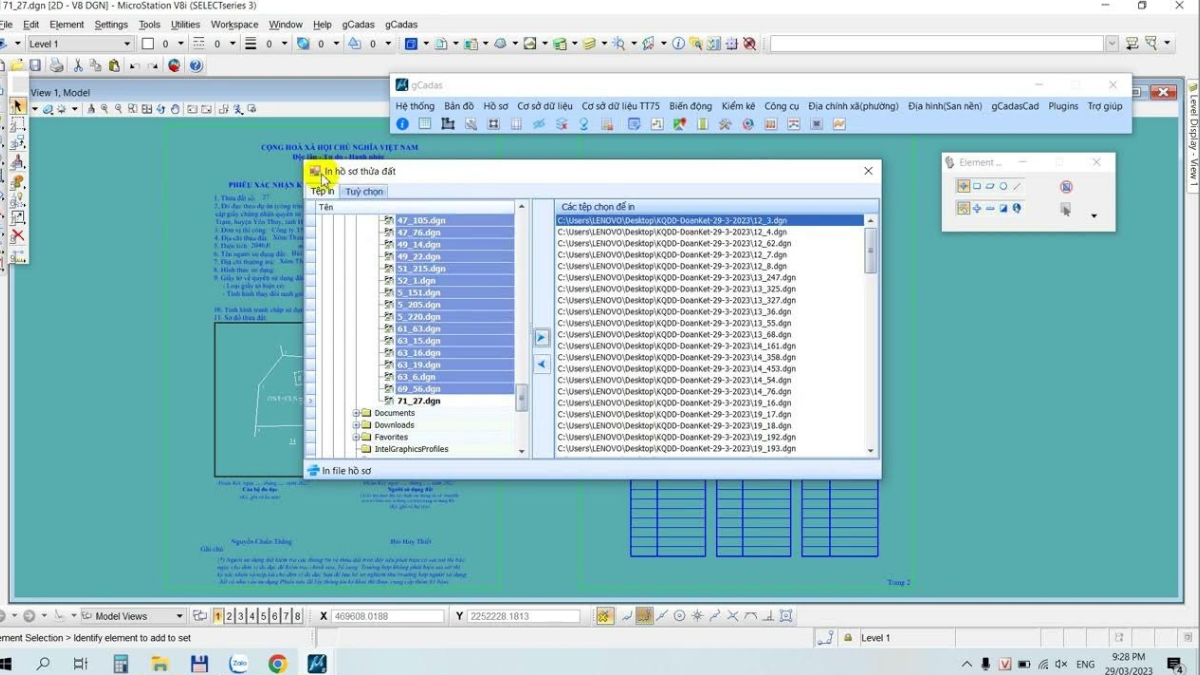1200x675 pixels.
Task: Select the file 71_27.dgn in the tree
Action: point(419,401)
